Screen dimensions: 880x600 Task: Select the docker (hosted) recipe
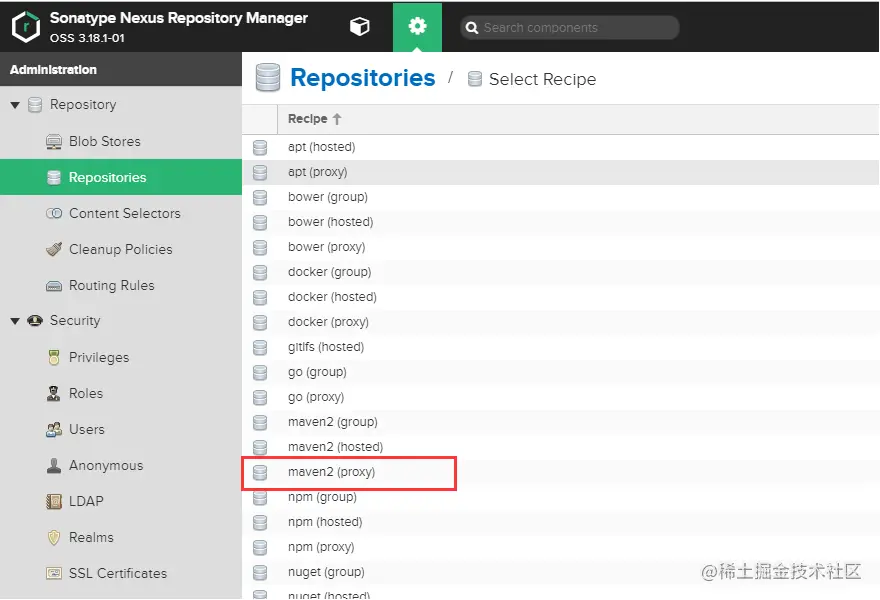click(561, 297)
